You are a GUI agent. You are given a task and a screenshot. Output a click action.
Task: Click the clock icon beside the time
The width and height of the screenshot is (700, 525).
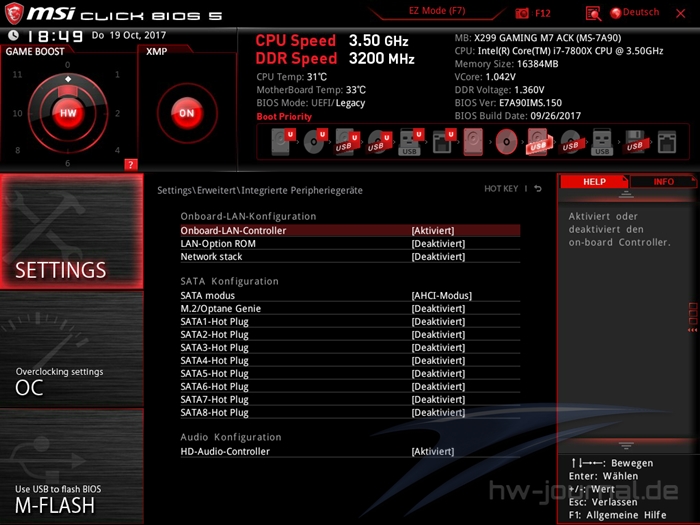[13, 35]
